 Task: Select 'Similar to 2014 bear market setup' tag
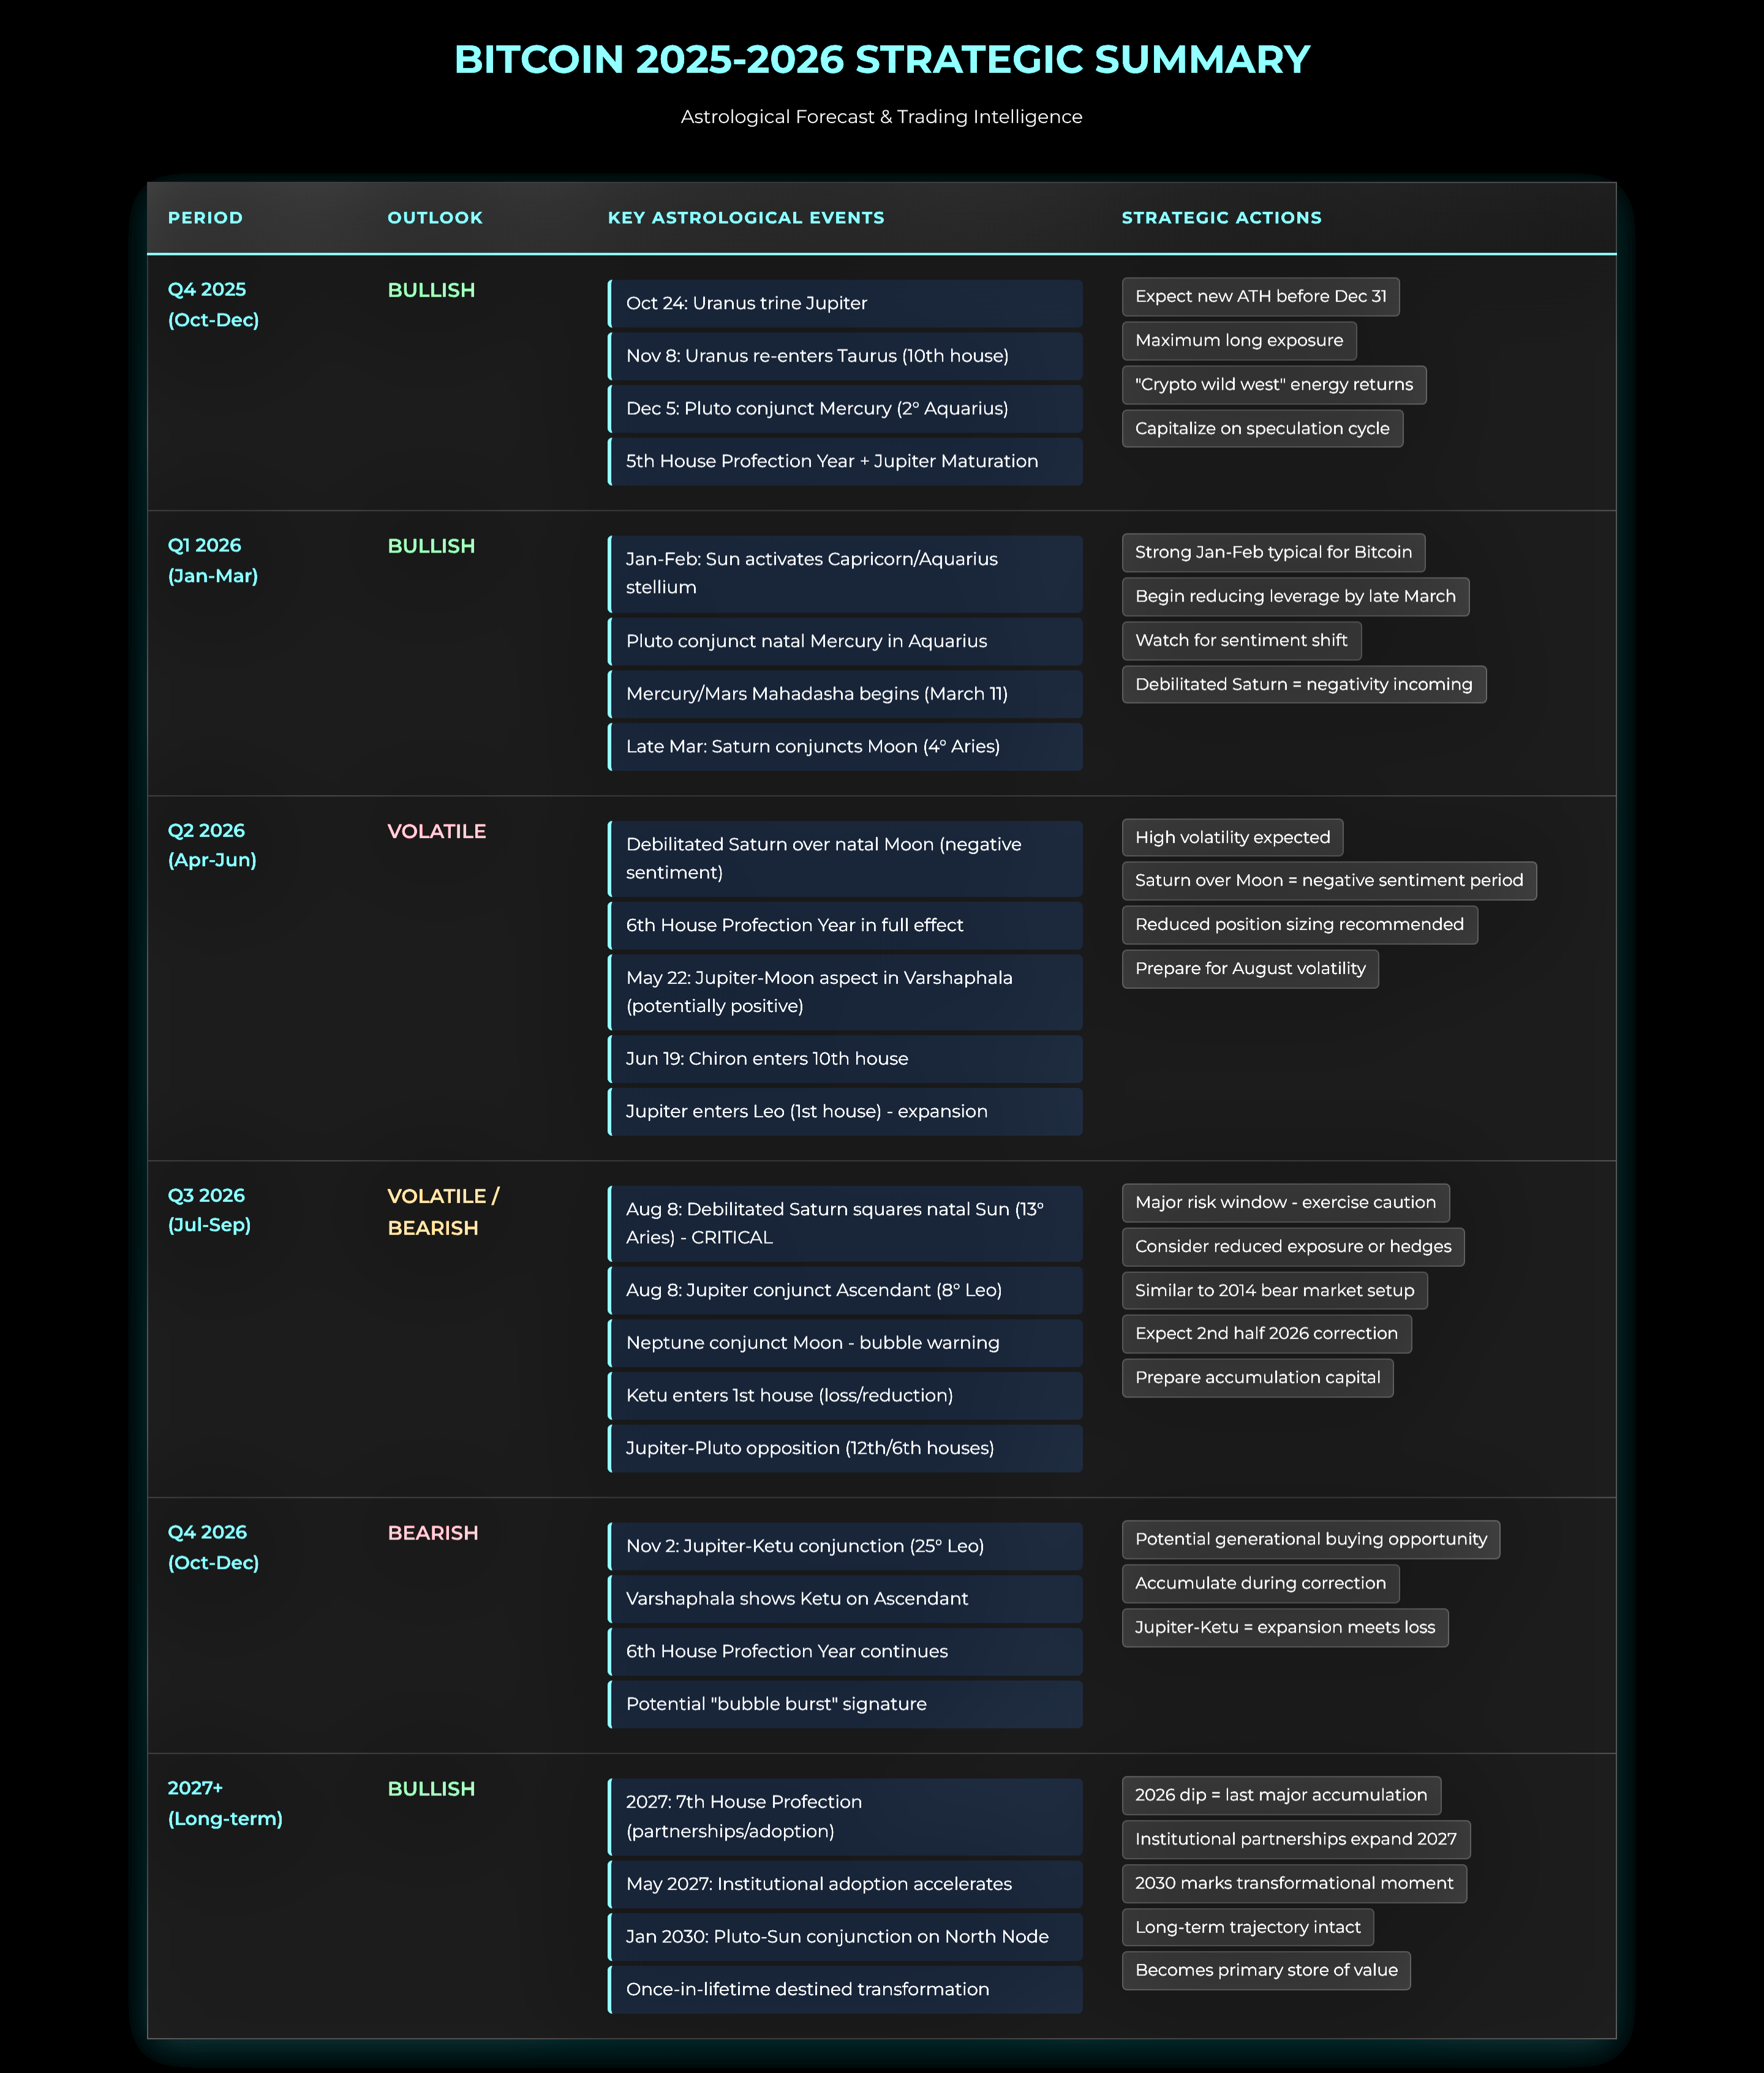[x=1274, y=1291]
